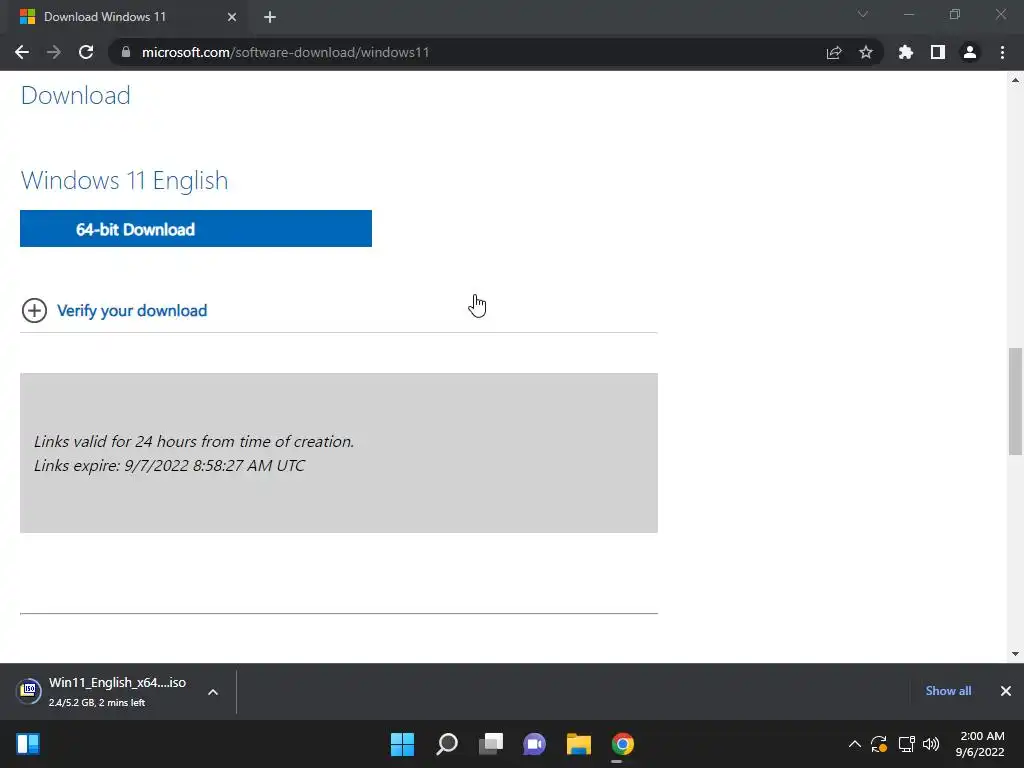Click the forward navigation arrow
This screenshot has height=768, width=1024.
point(54,52)
